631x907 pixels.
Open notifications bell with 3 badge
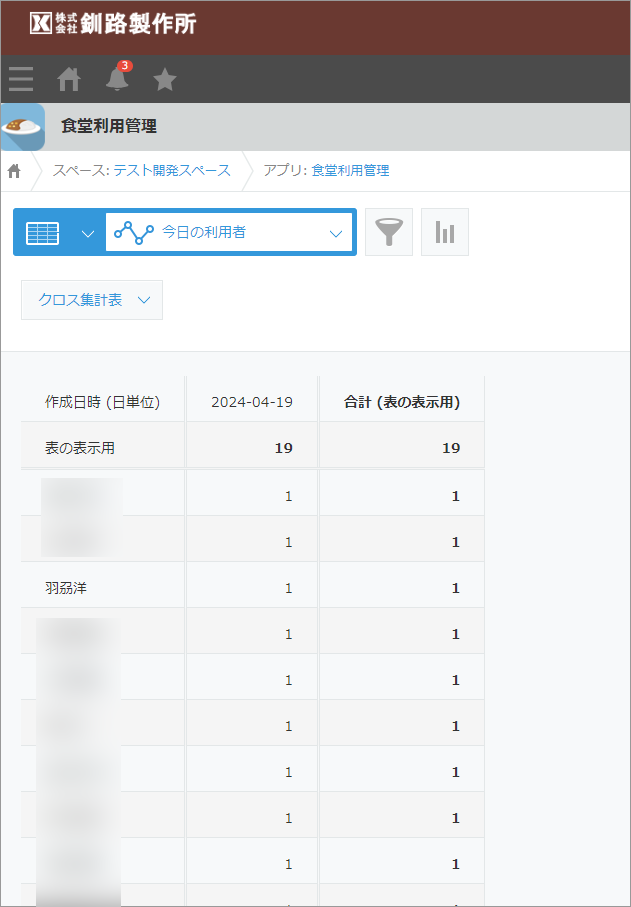pyautogui.click(x=117, y=79)
